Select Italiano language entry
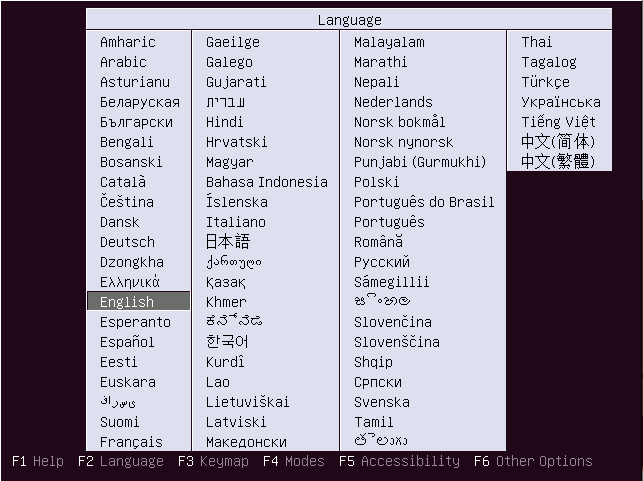This screenshot has height=481, width=643. click(x=236, y=222)
